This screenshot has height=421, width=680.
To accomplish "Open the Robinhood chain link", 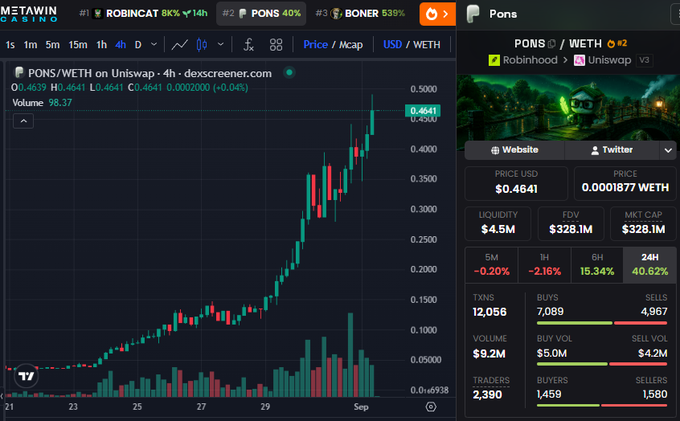I will [523, 60].
